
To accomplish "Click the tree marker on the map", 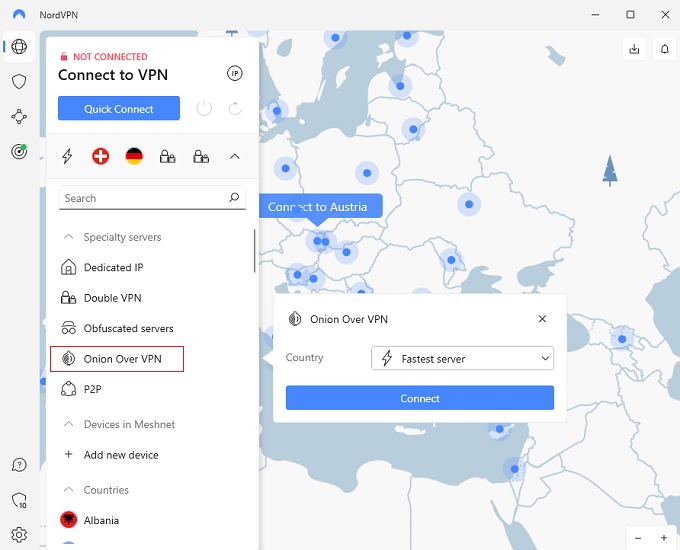I will 610,171.
